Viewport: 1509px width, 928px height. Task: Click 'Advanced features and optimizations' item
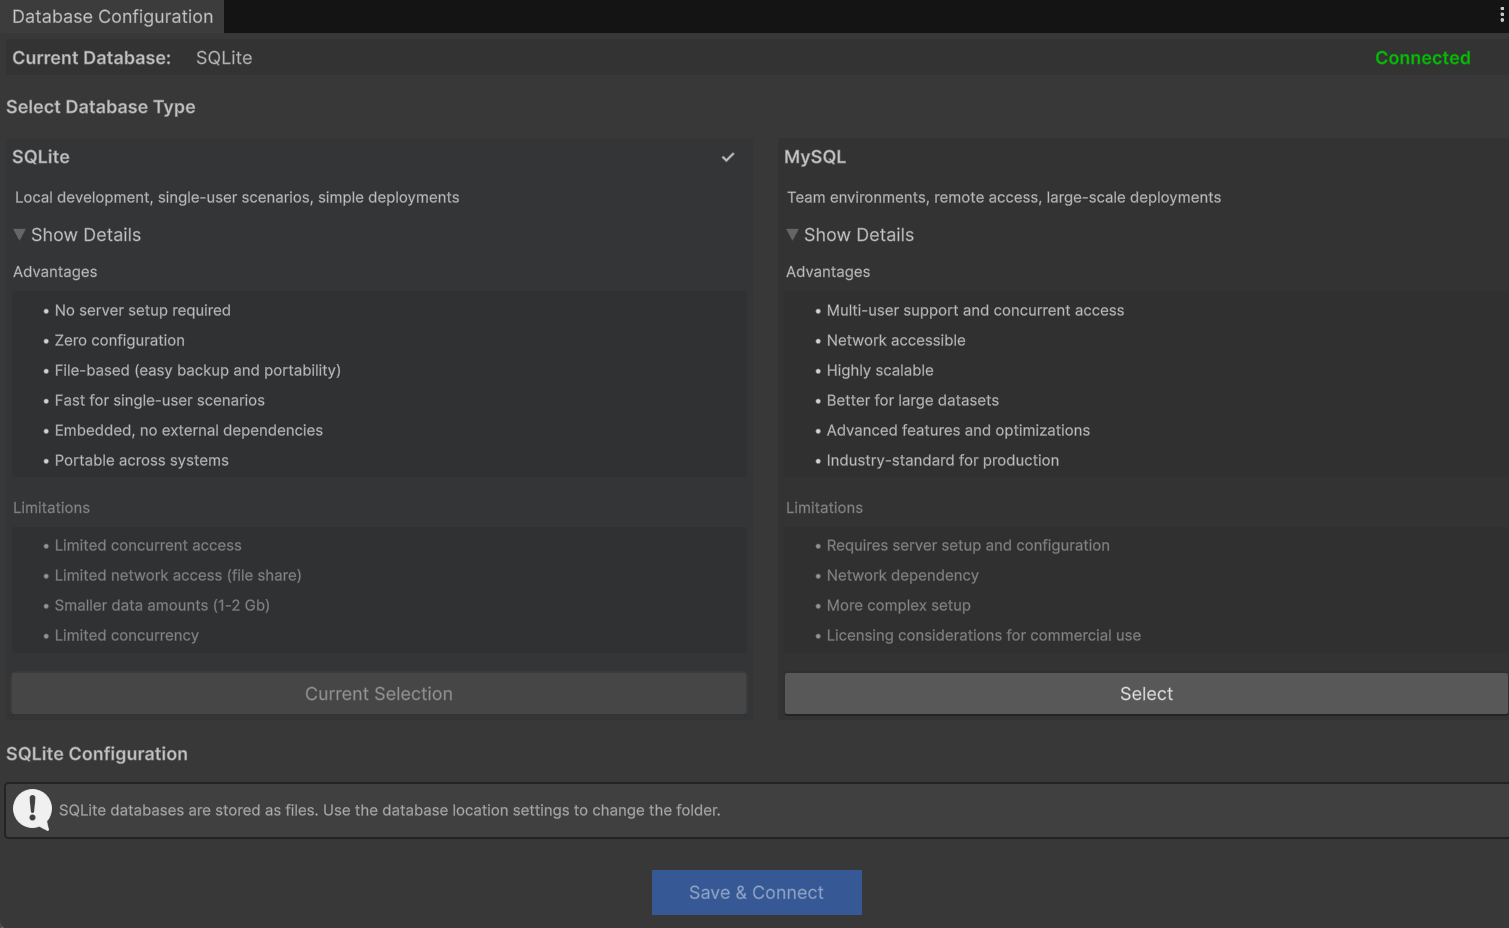(958, 431)
